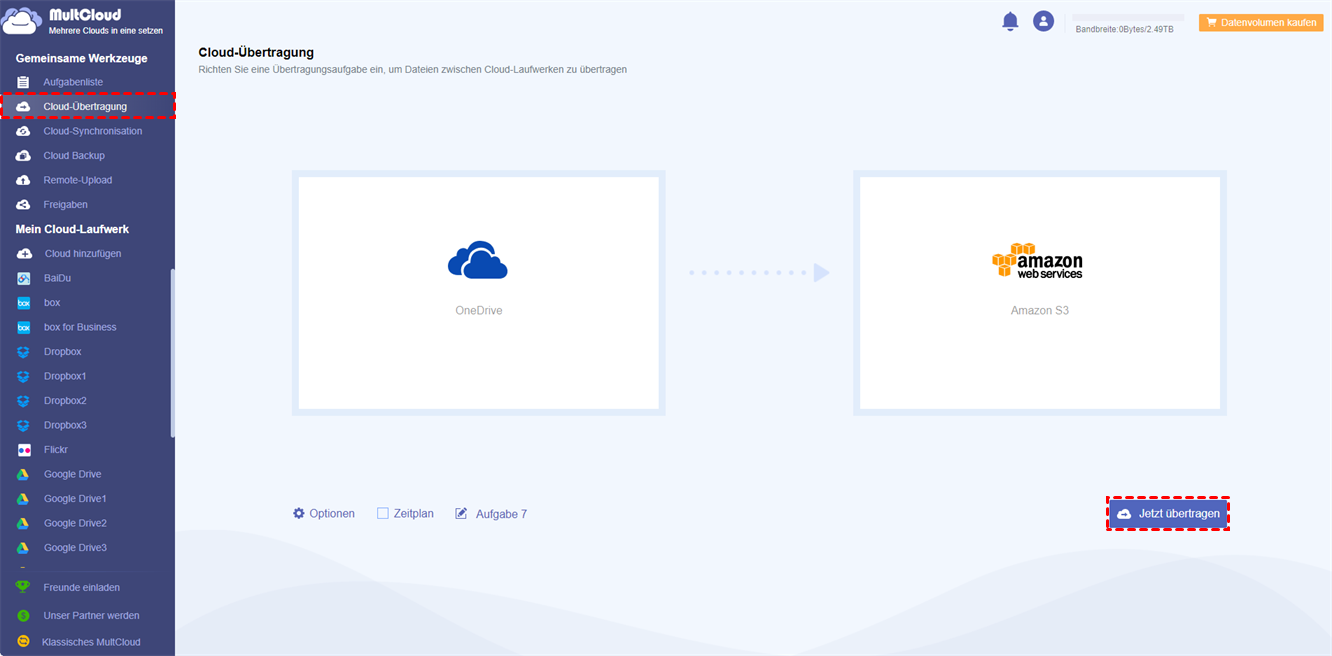
Task: Open box for Business drive
Action: click(x=80, y=327)
